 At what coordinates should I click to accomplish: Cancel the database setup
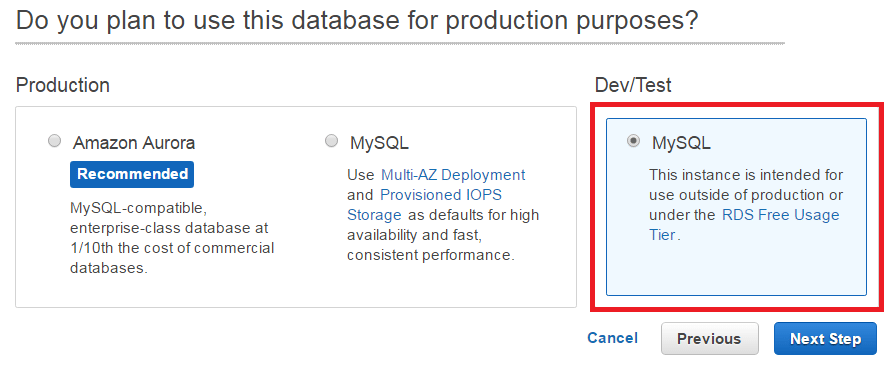coord(613,338)
